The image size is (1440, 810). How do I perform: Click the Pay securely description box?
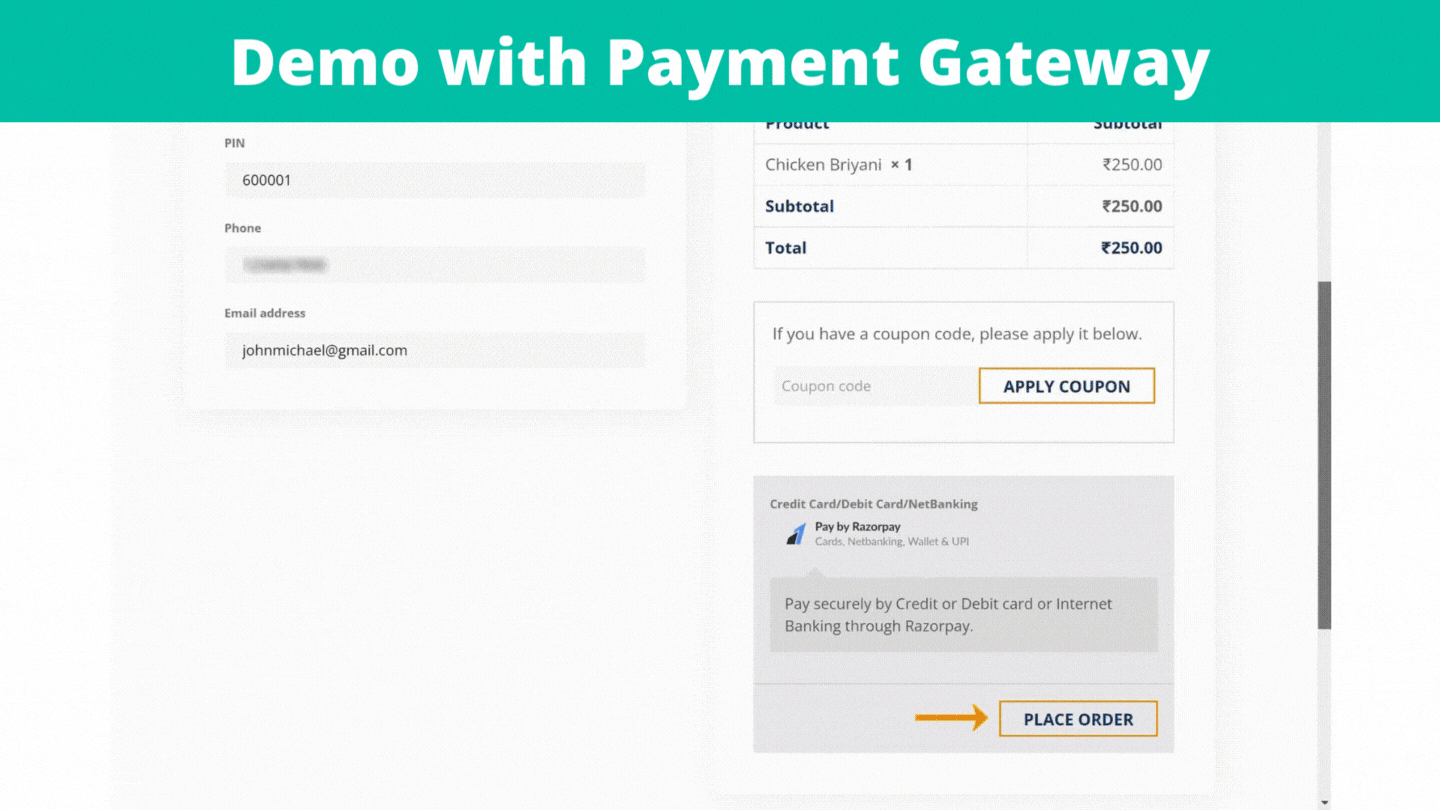point(963,615)
